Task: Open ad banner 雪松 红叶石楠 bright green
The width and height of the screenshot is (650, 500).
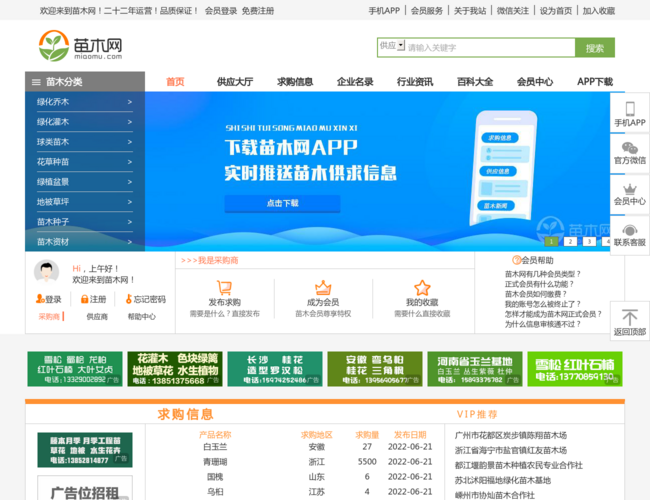Action: (575, 369)
